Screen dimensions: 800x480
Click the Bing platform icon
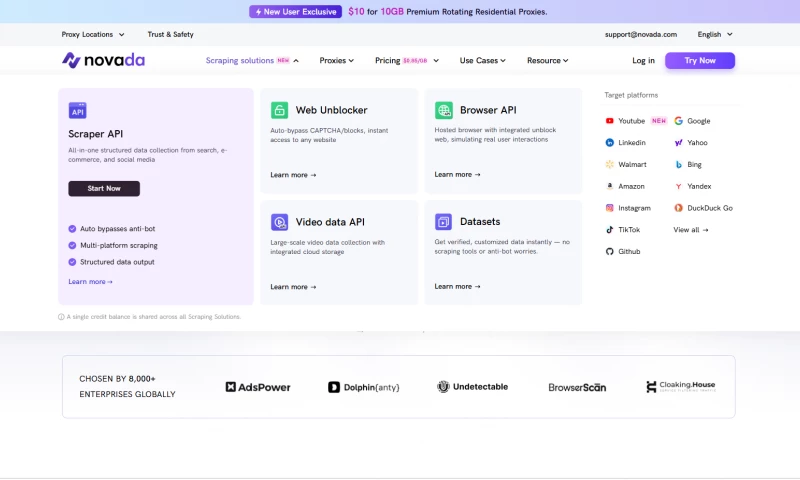(678, 164)
